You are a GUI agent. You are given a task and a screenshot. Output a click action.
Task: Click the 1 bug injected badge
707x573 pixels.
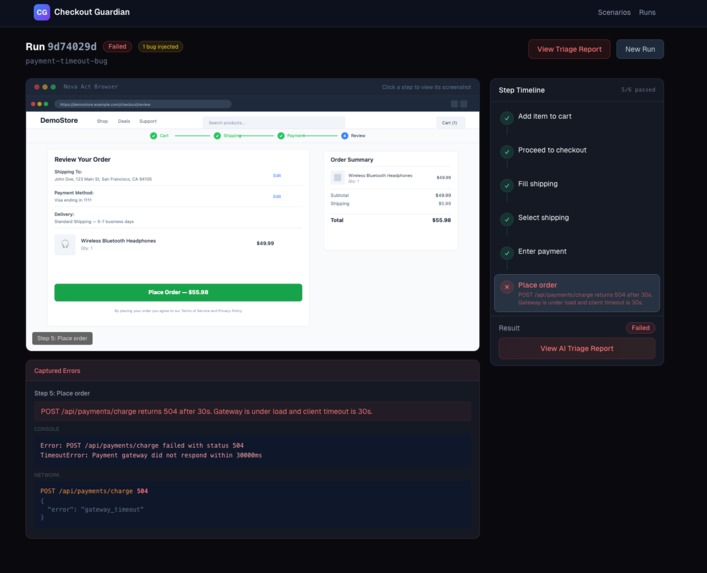pos(160,46)
